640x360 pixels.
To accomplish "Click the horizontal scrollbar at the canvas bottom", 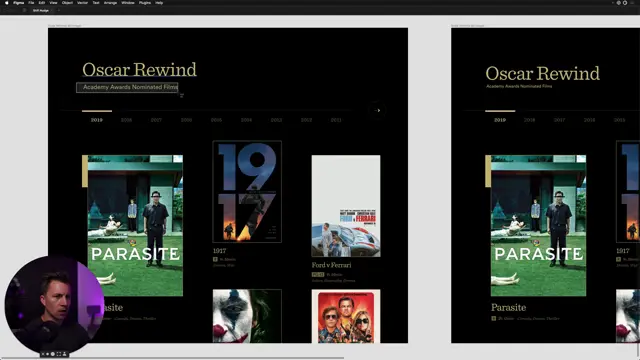I will [172, 358].
